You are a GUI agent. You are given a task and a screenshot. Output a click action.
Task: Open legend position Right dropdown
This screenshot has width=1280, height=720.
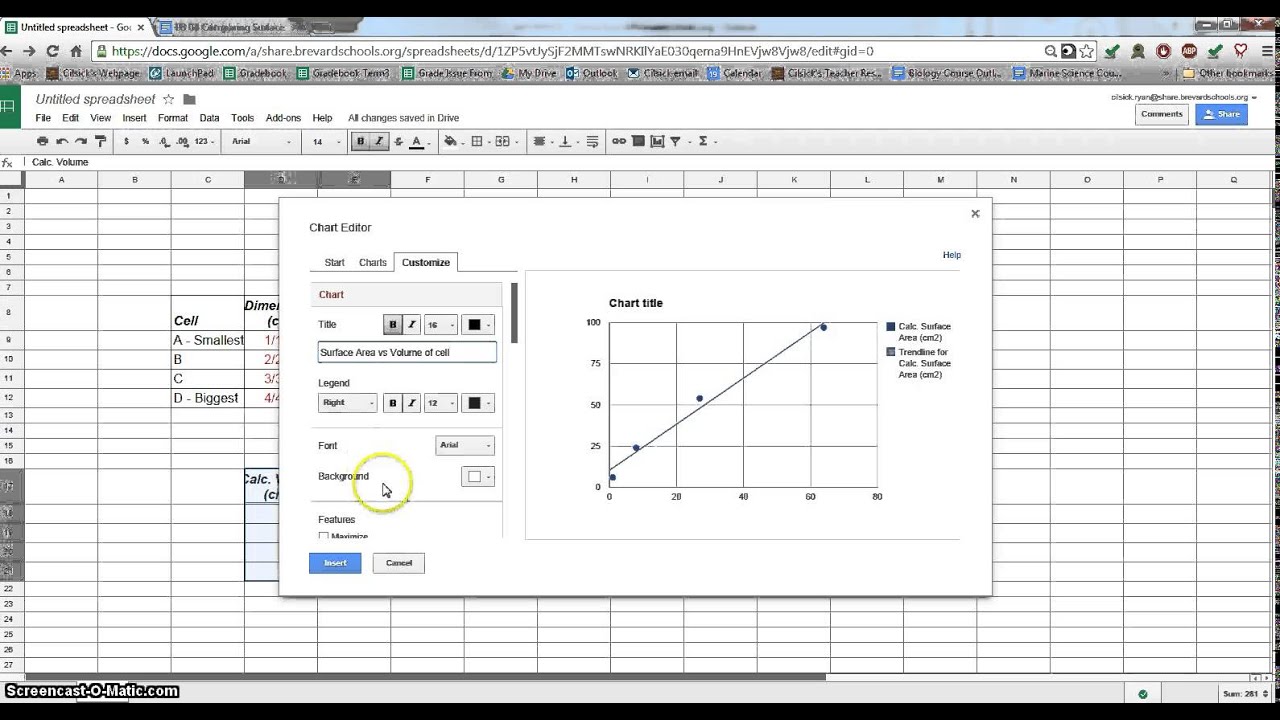tap(347, 403)
